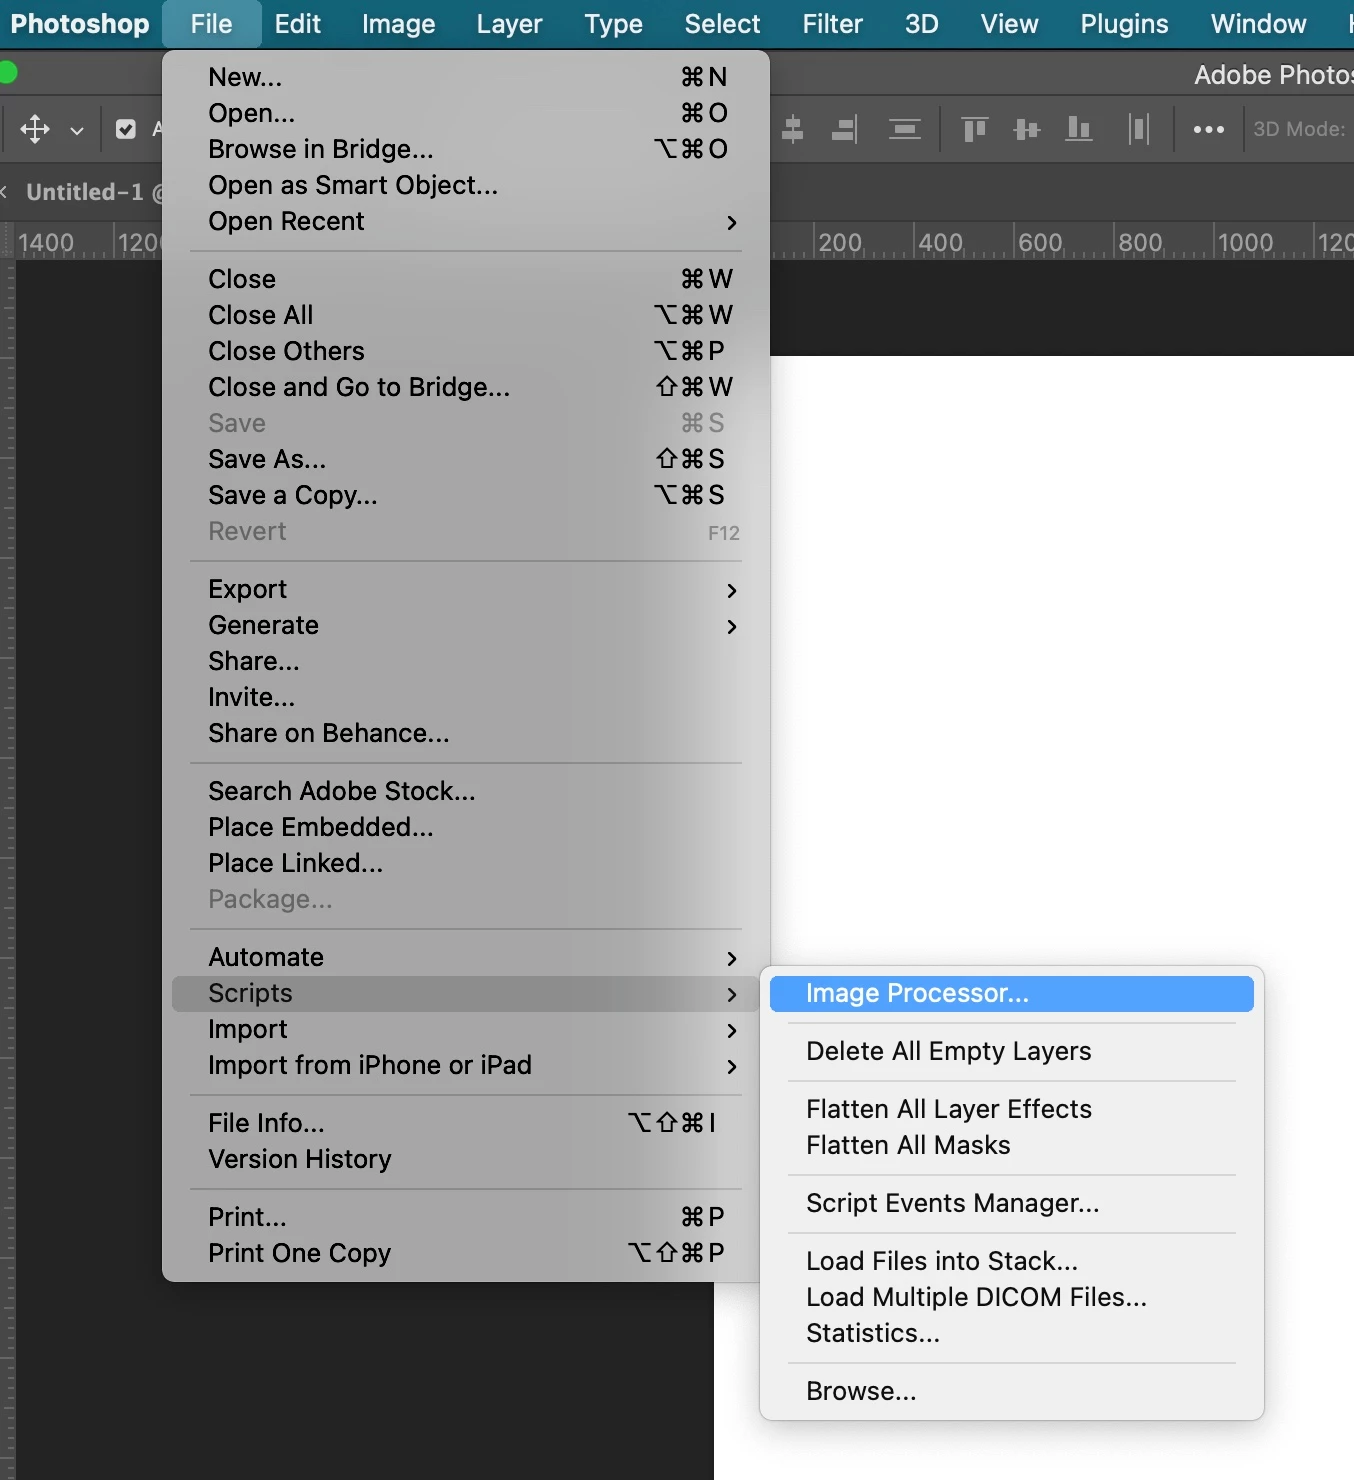Open the Edit menu

tap(298, 24)
